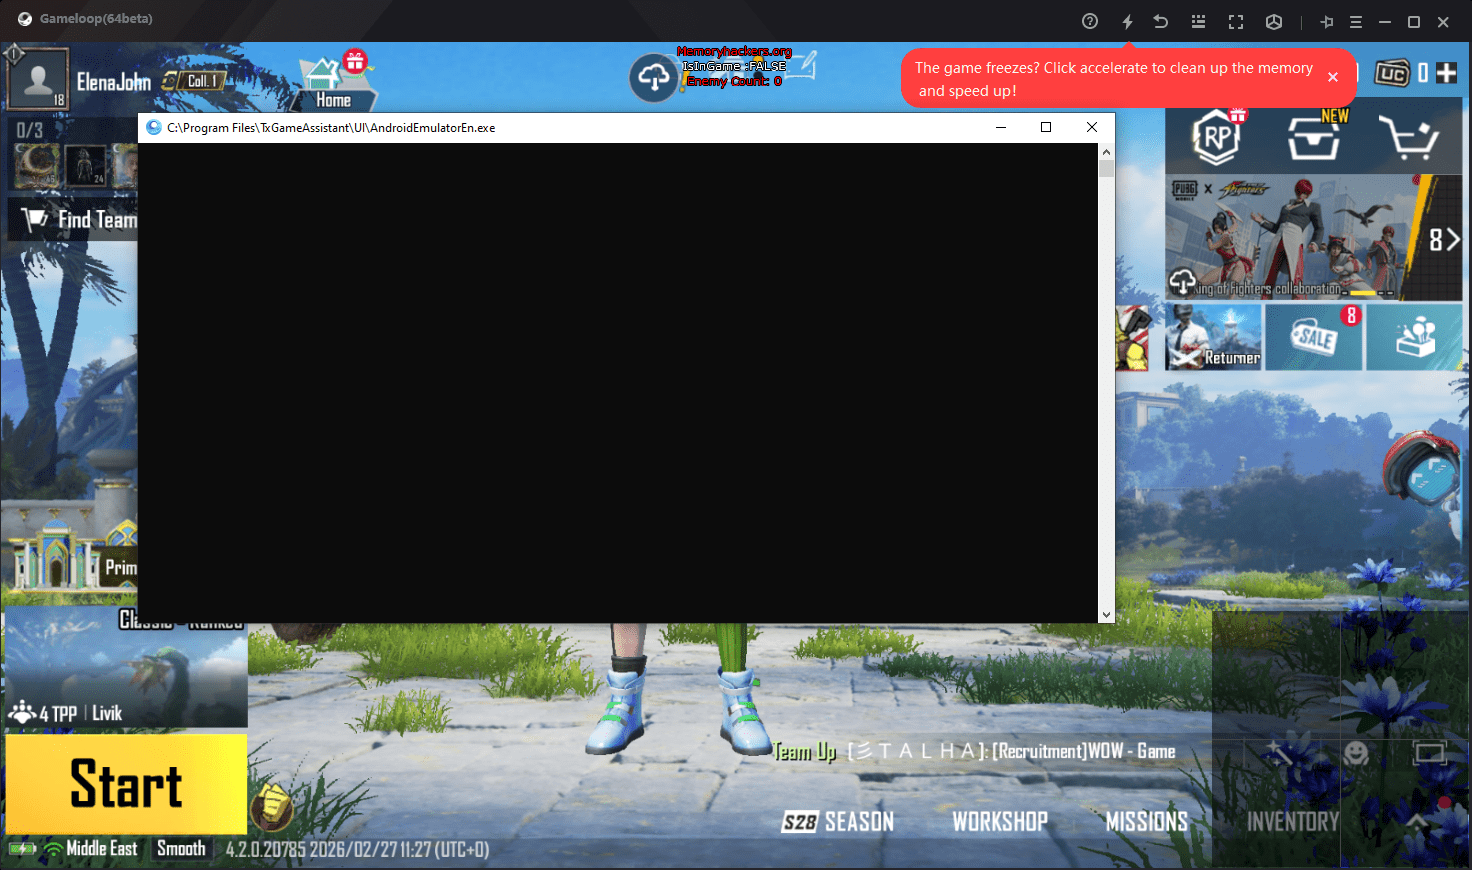
Task: Click the hexagon cube icon in title bar
Action: 1274,21
